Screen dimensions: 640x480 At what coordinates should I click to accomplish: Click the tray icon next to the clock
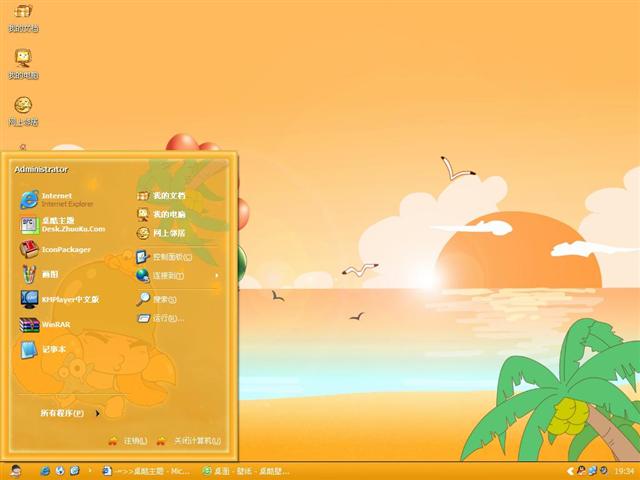(x=603, y=471)
